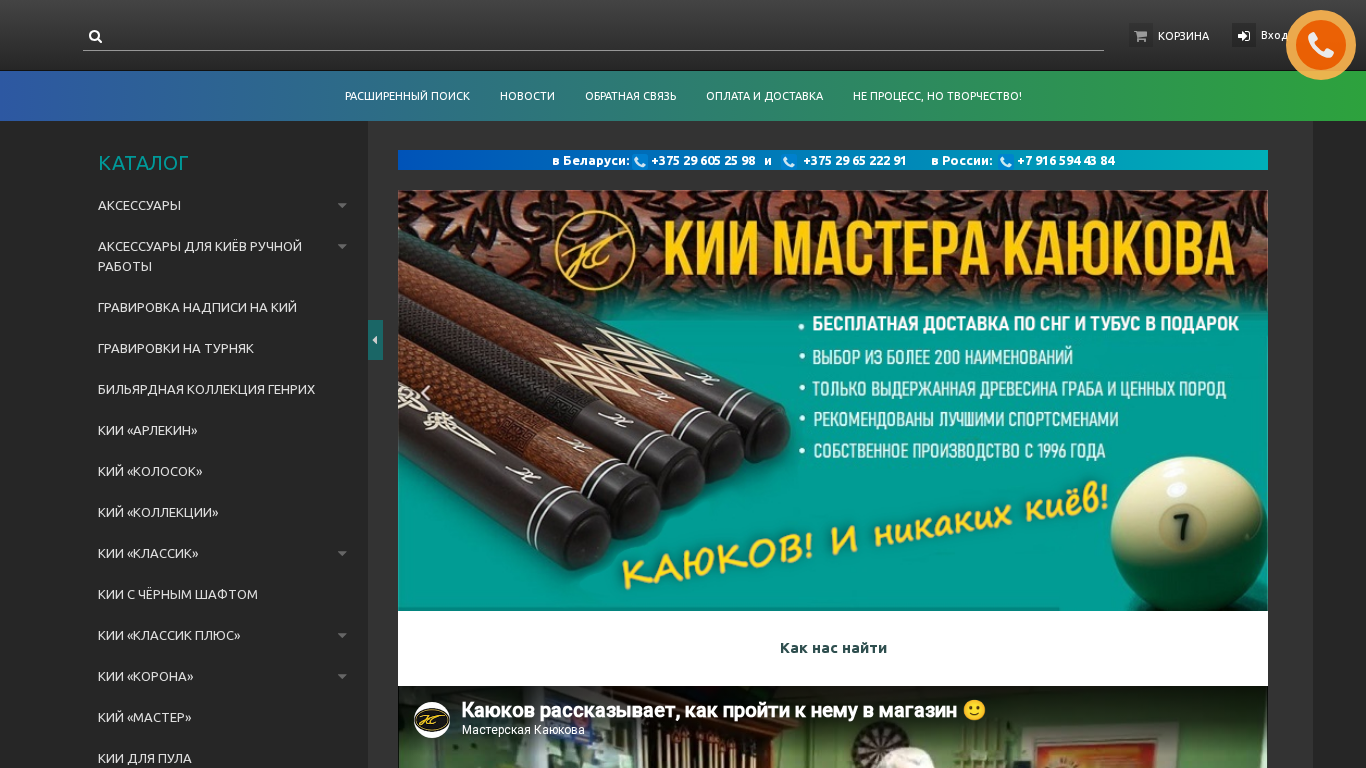
Task: Click the login arrow icon beside Вход
Action: 1244,36
